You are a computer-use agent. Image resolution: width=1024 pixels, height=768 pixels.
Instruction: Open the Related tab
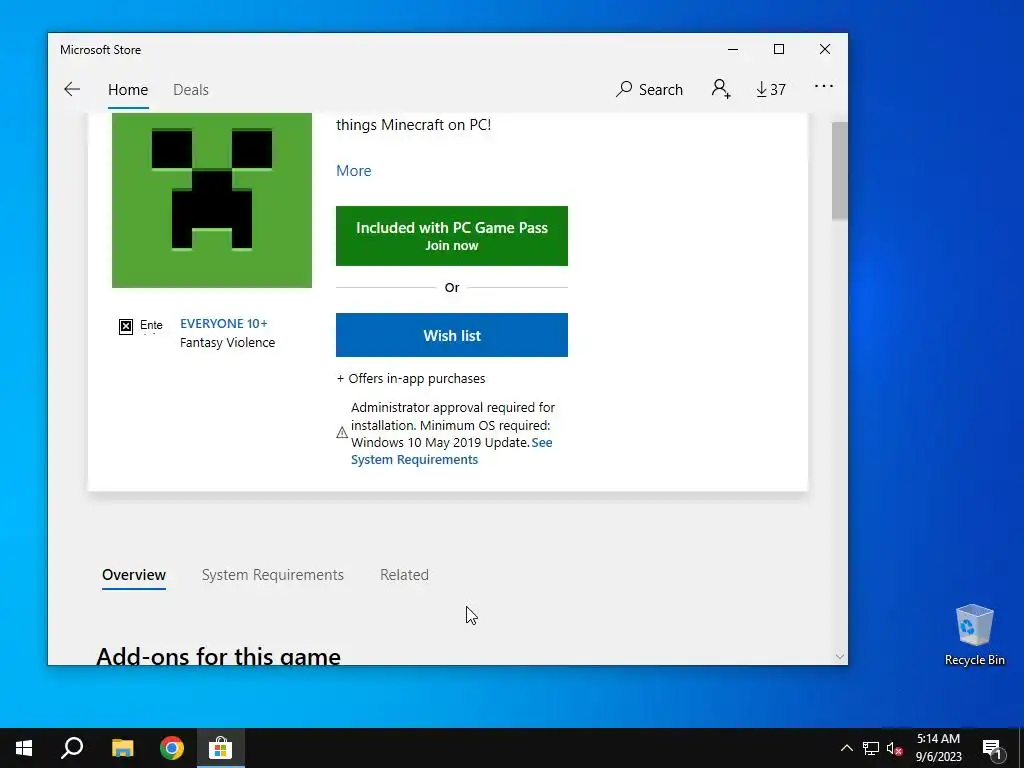point(404,575)
